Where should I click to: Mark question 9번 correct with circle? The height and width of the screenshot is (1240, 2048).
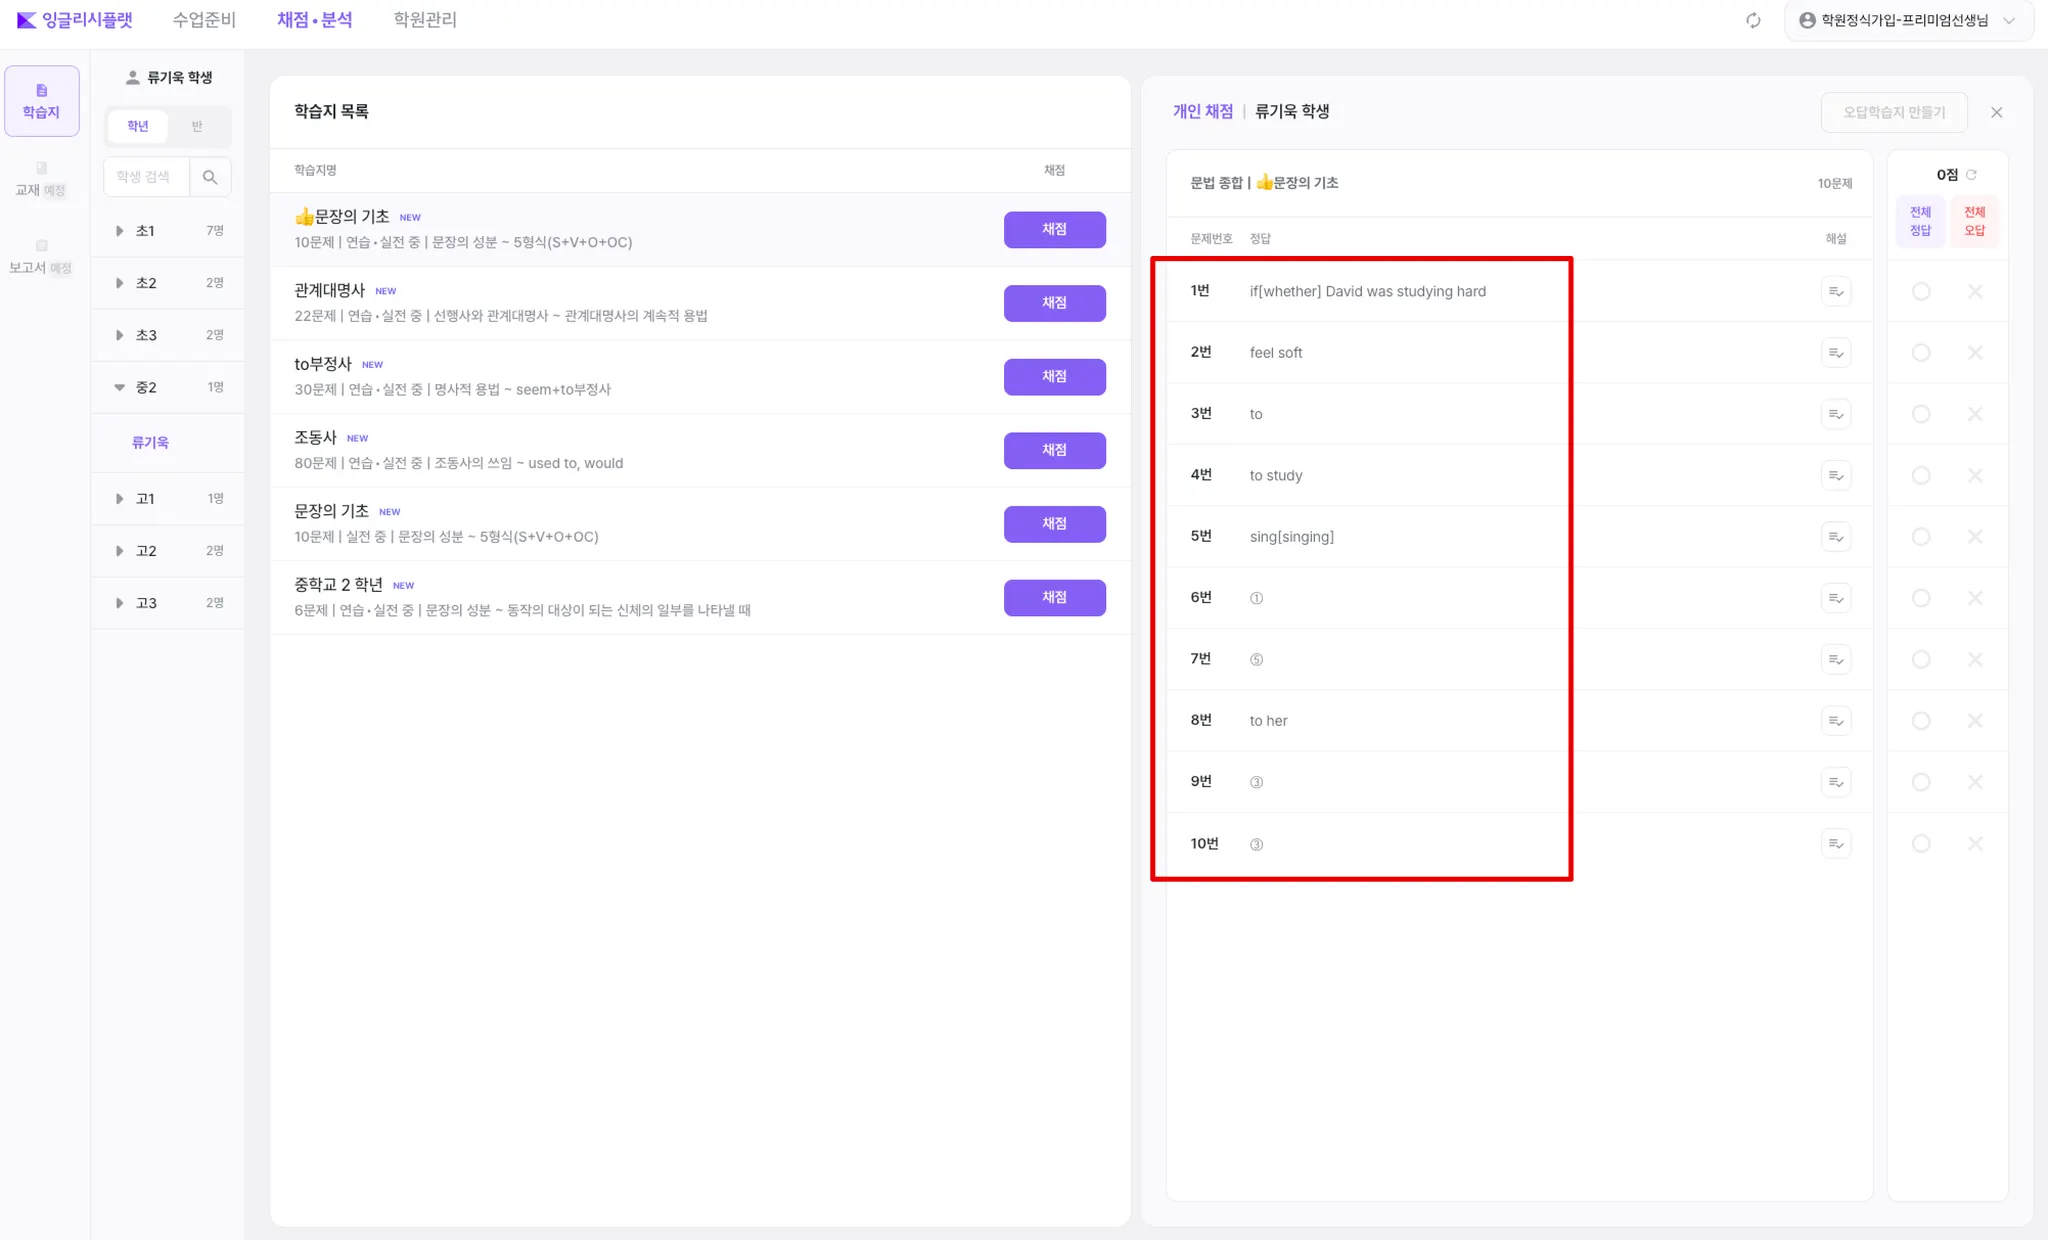(x=1920, y=782)
